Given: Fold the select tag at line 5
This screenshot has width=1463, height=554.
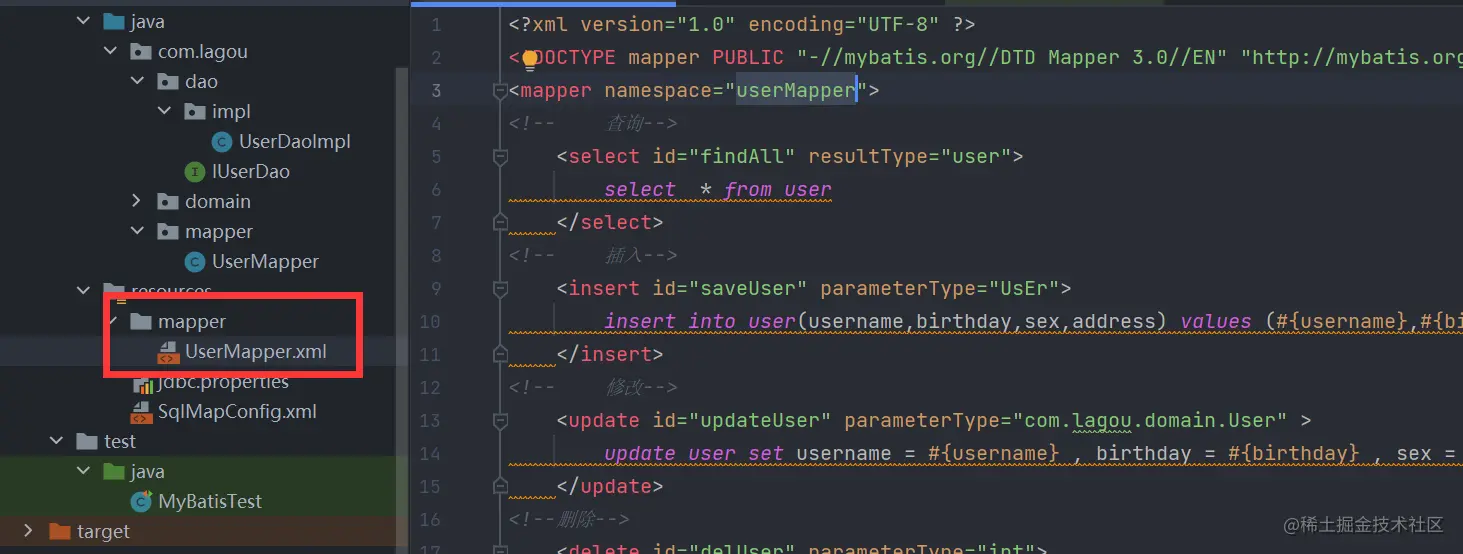Looking at the screenshot, I should pyautogui.click(x=500, y=157).
